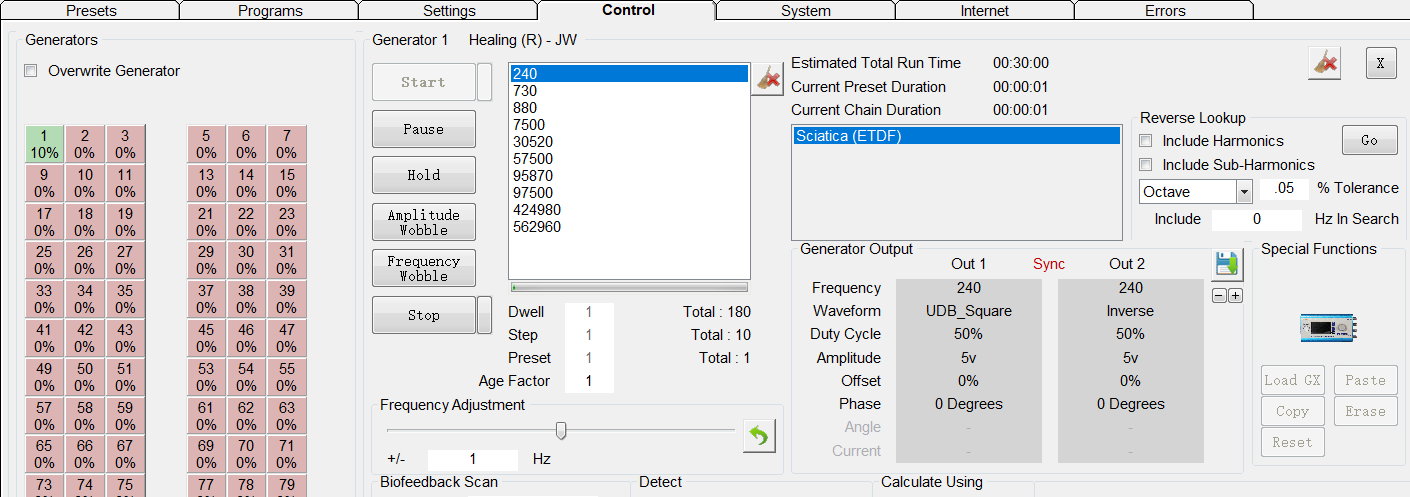Click the generator device icon in Special Functions
The width and height of the screenshot is (1410, 497).
[1328, 327]
